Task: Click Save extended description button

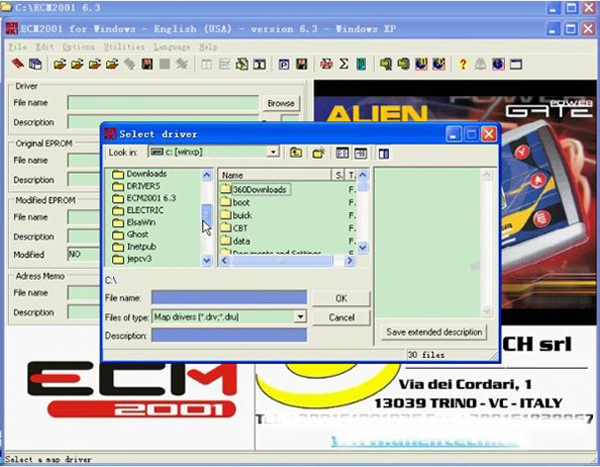Action: tap(434, 332)
